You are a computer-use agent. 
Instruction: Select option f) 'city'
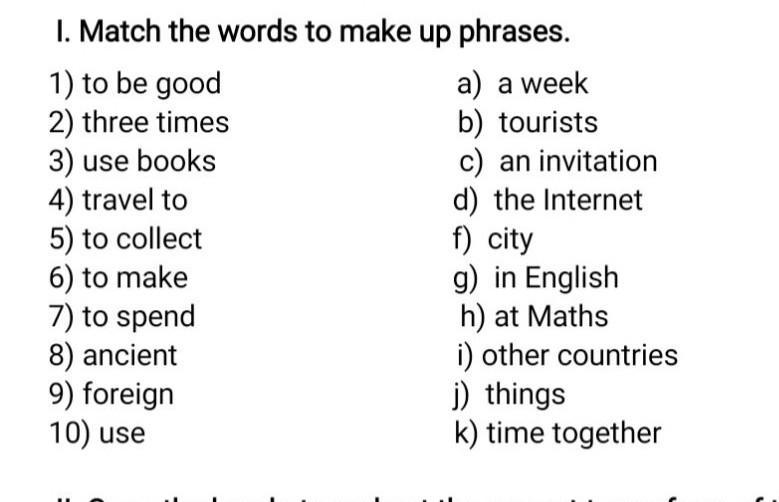493,239
